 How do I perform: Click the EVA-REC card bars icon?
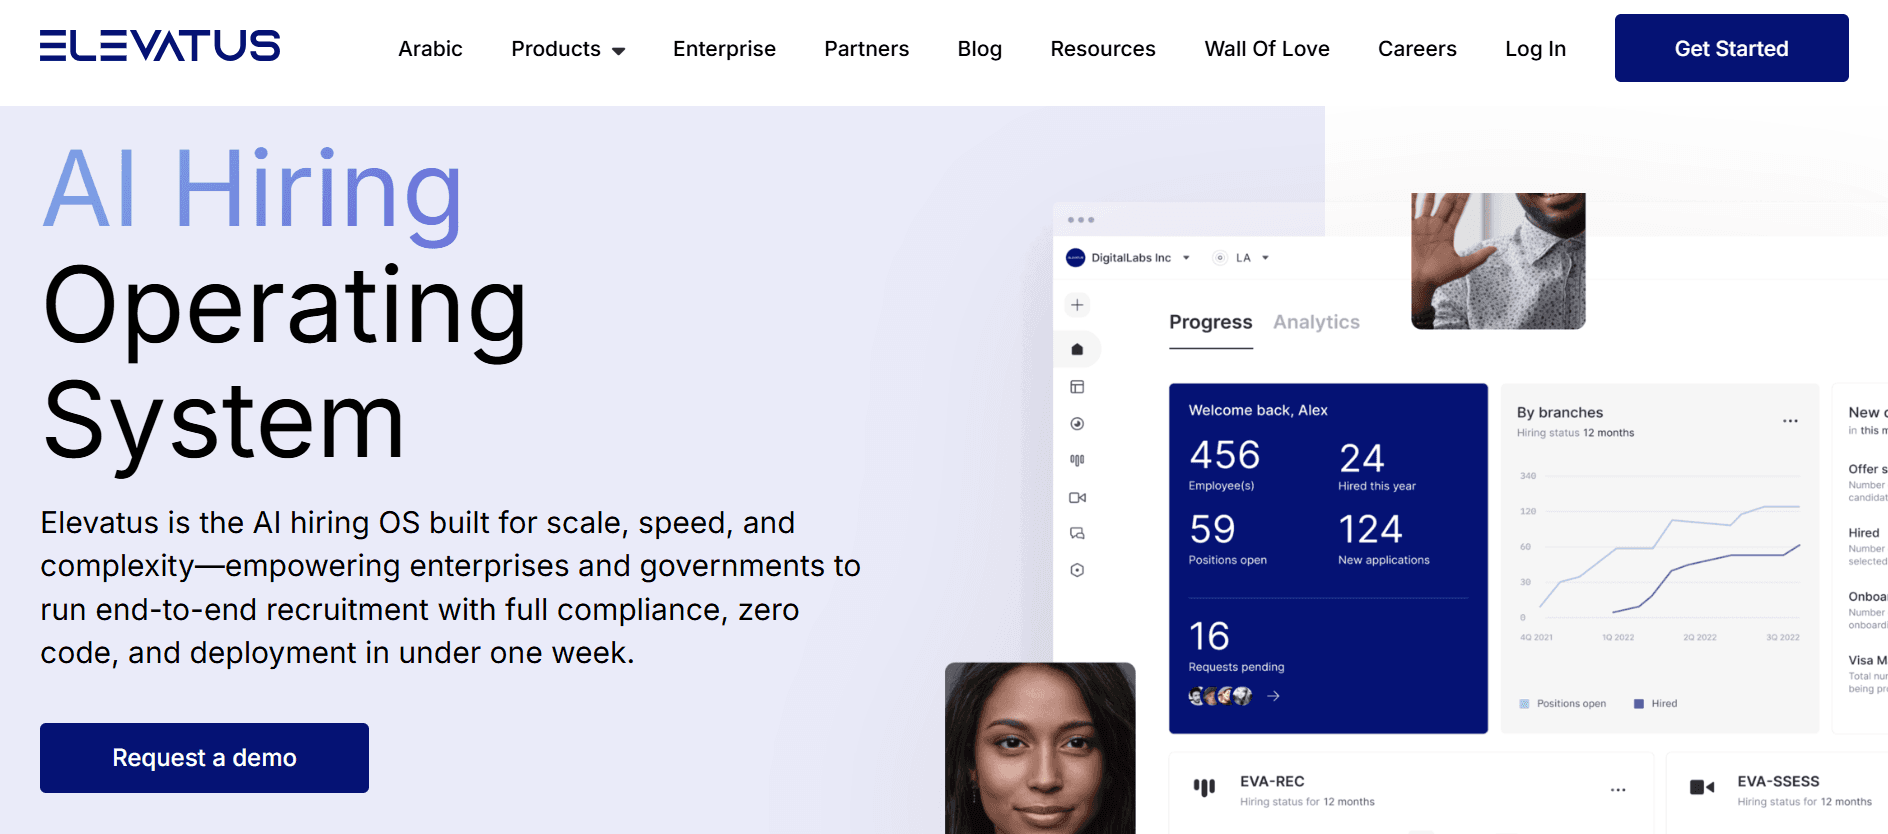(1204, 787)
